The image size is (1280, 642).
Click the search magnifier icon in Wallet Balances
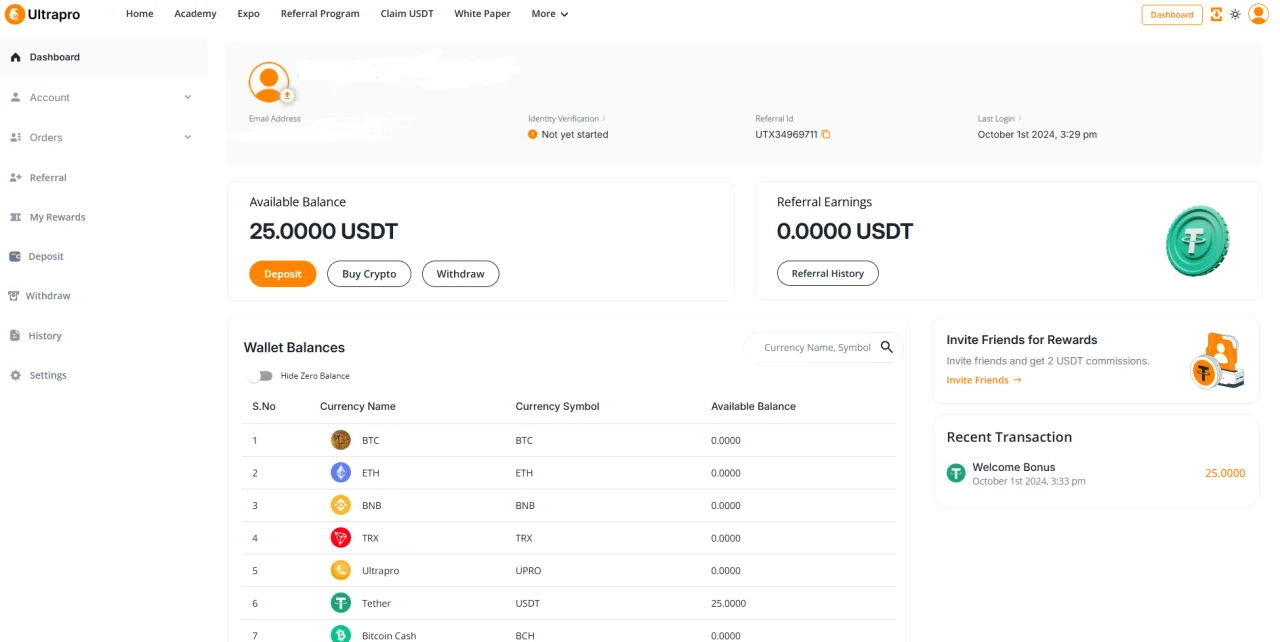click(x=887, y=347)
